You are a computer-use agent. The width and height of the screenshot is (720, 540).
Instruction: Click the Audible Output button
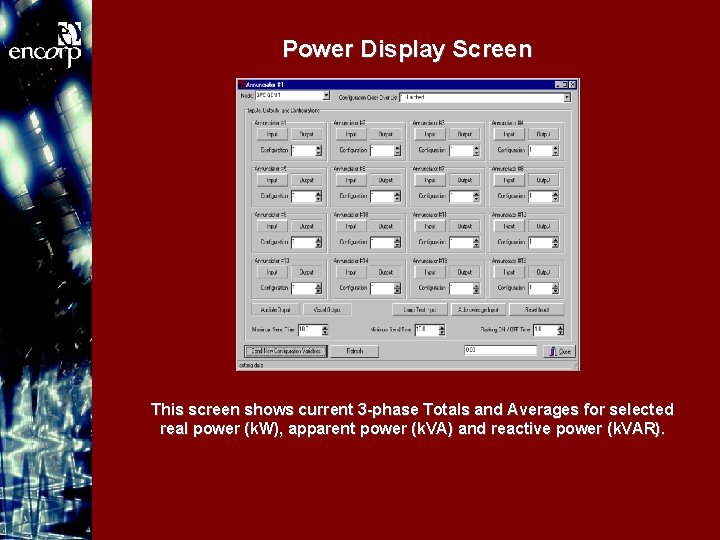tap(276, 309)
